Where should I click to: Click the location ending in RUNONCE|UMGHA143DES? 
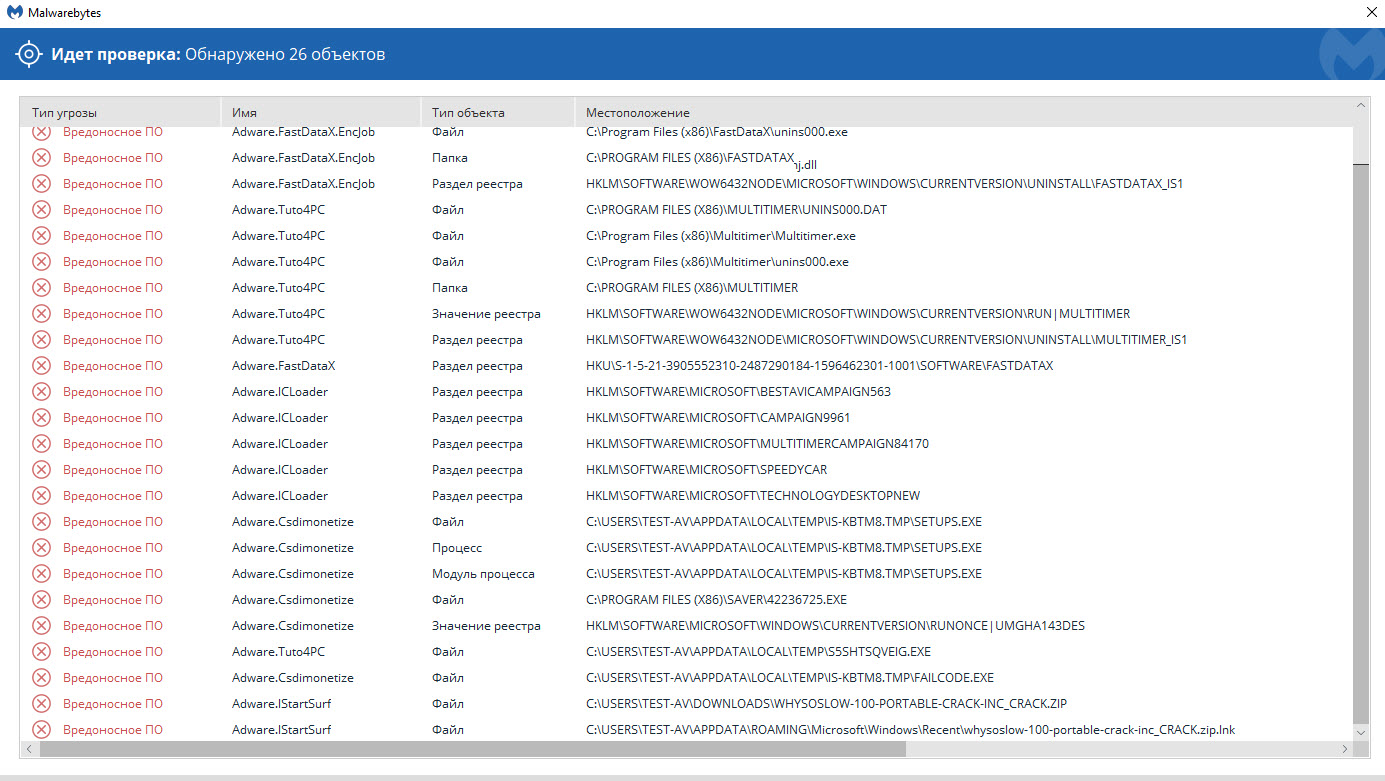tap(835, 626)
